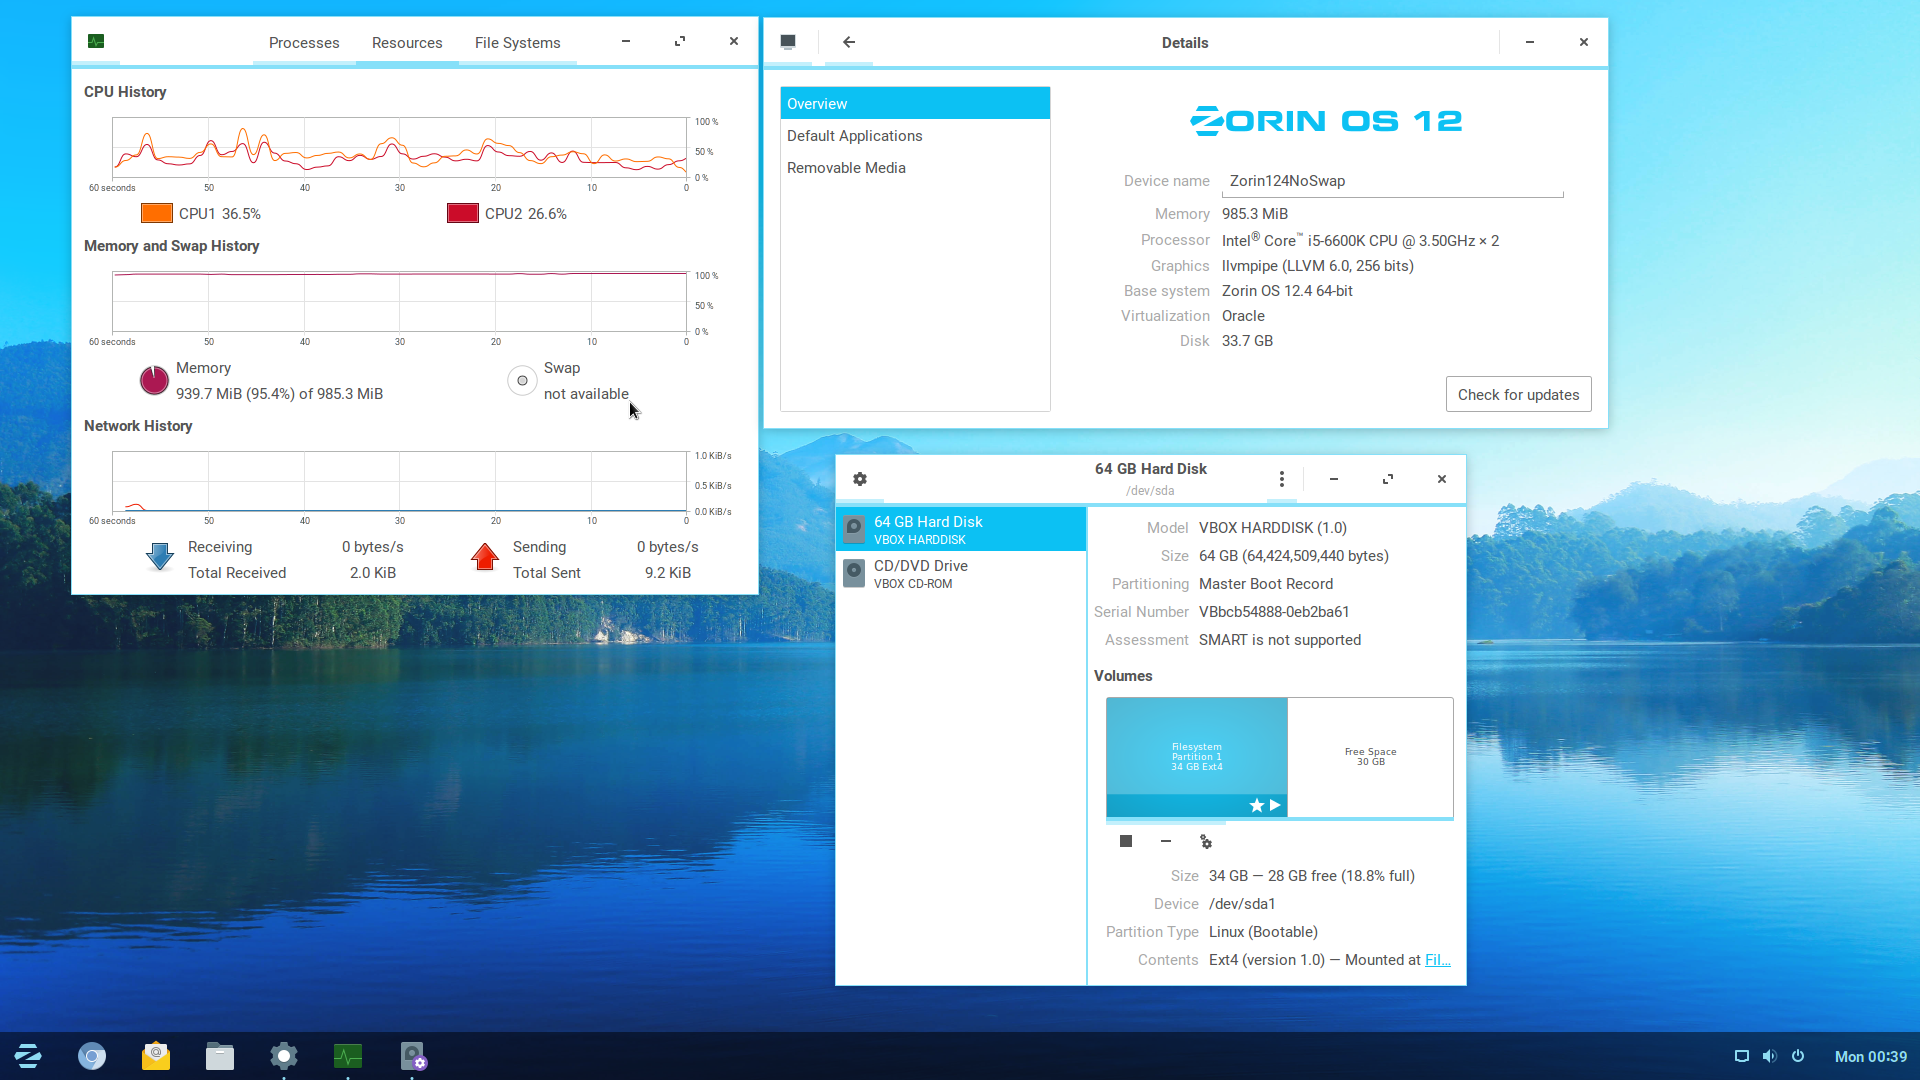Close the System Monitor window
This screenshot has height=1080, width=1920.
pos(734,41)
